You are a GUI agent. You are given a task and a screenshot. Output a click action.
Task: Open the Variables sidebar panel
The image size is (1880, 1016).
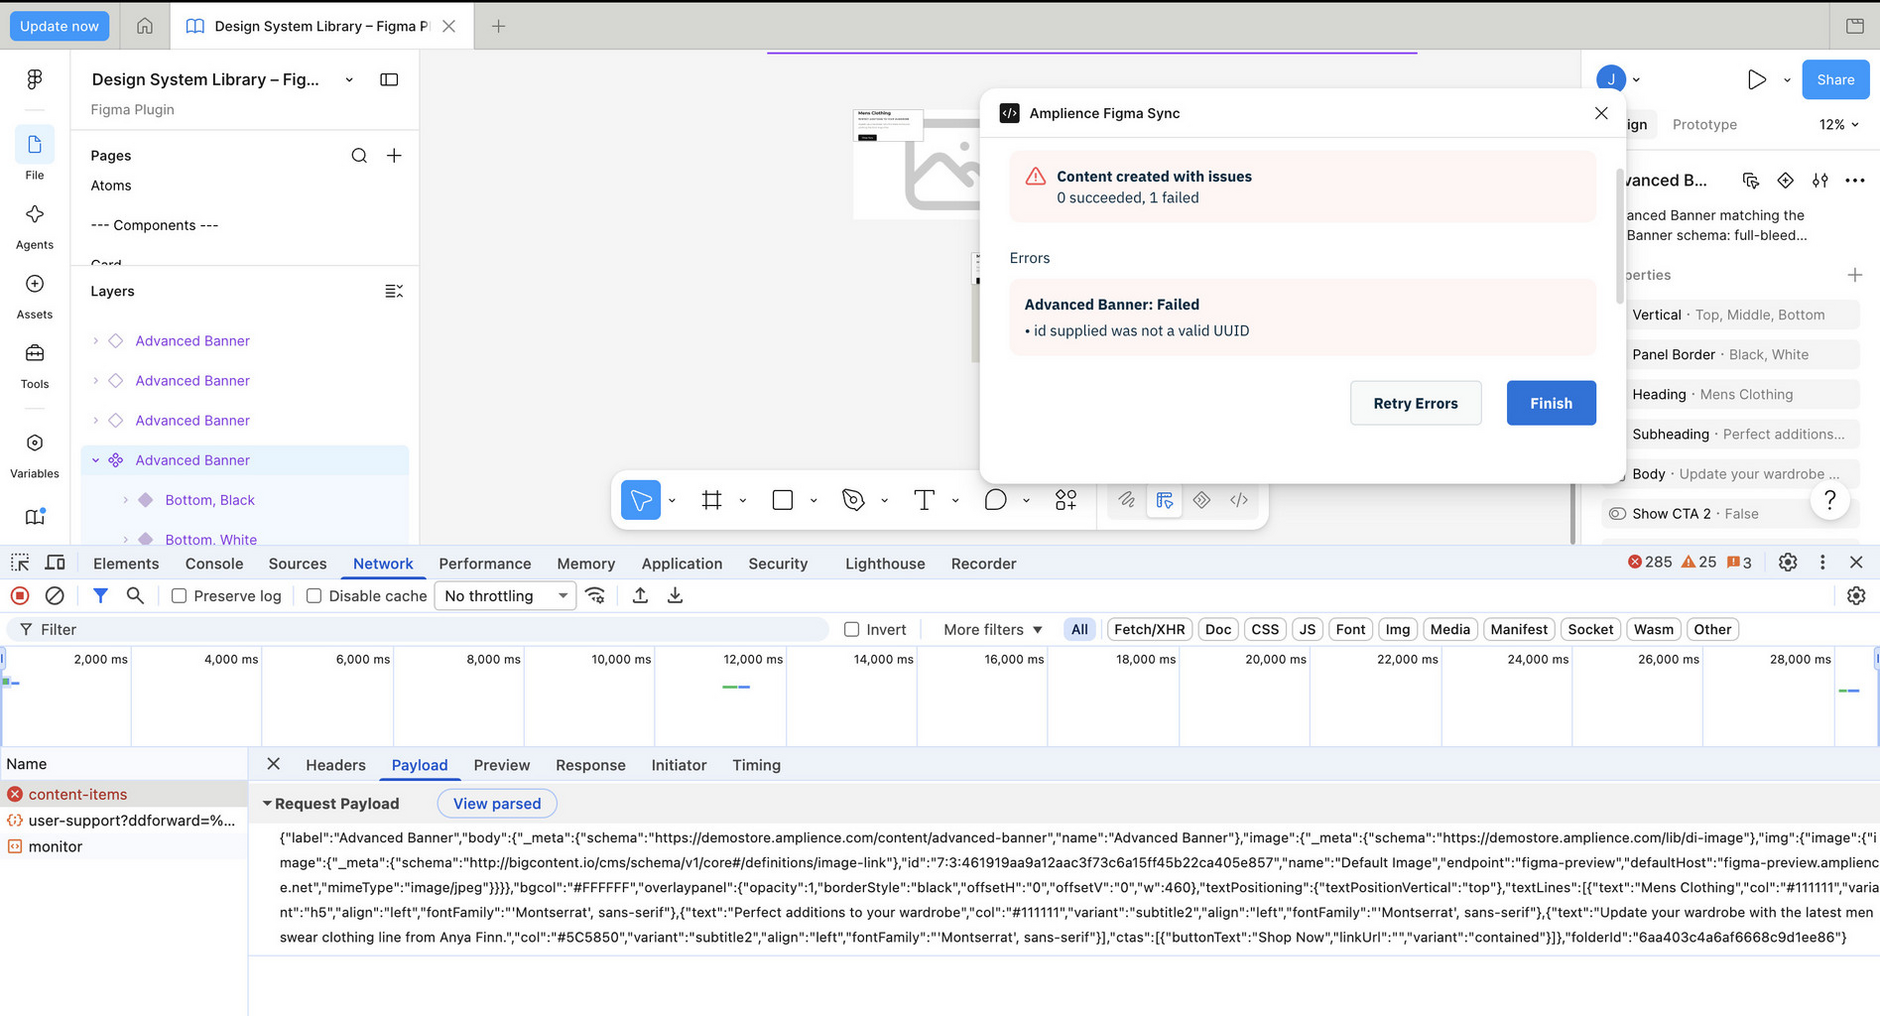(x=34, y=454)
